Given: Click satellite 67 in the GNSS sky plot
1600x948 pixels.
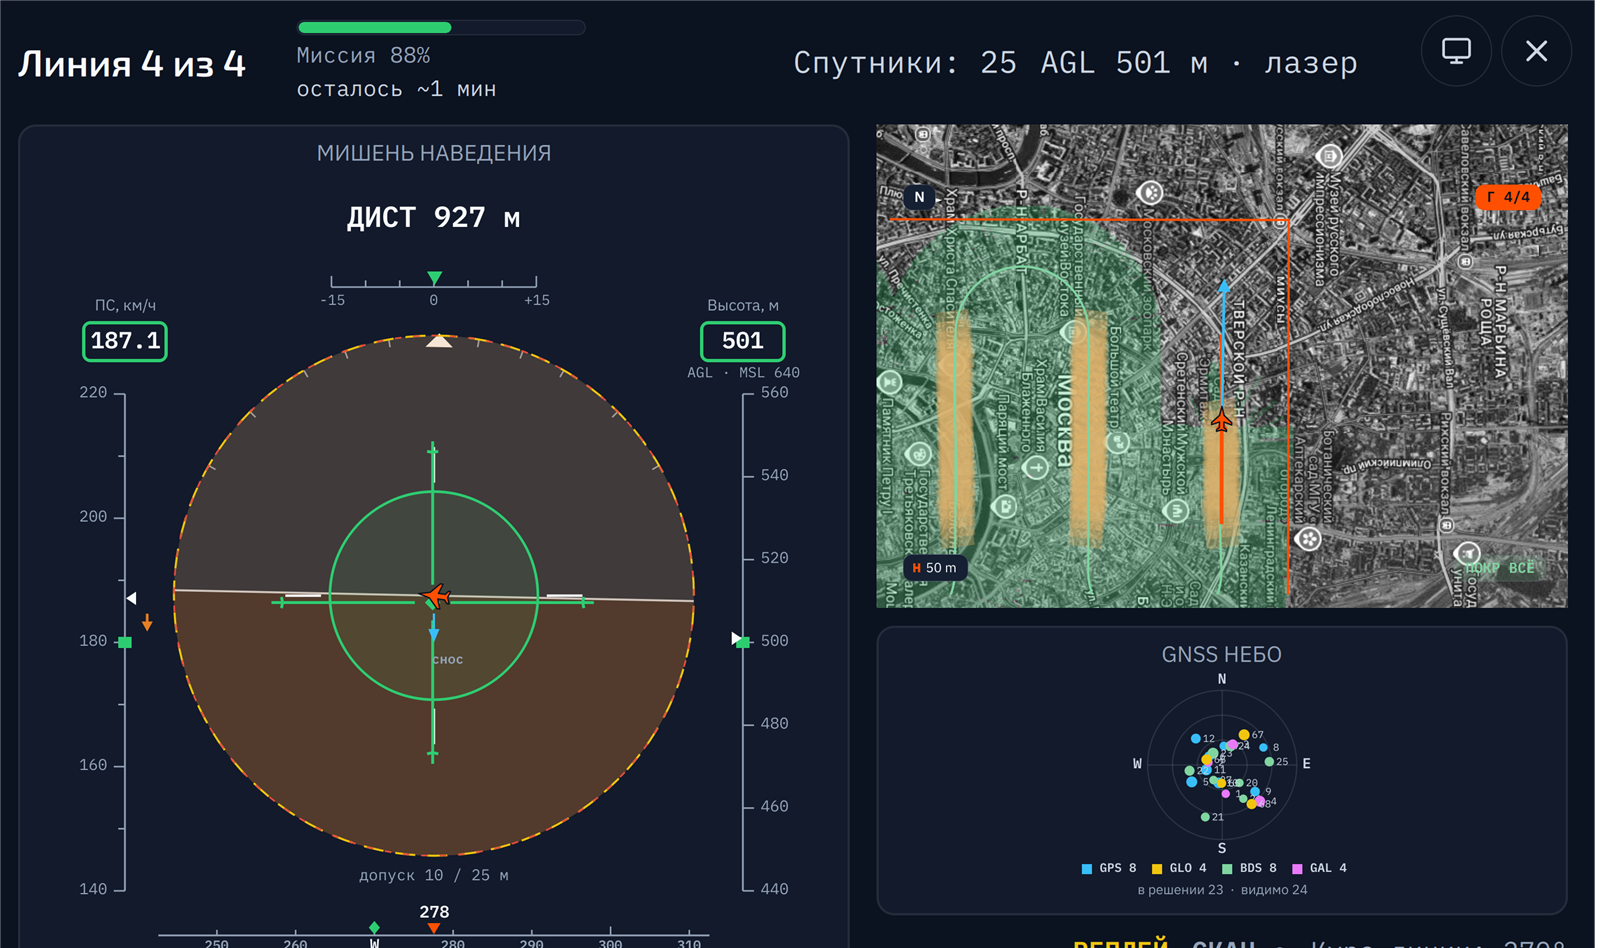Looking at the screenshot, I should [x=1244, y=735].
